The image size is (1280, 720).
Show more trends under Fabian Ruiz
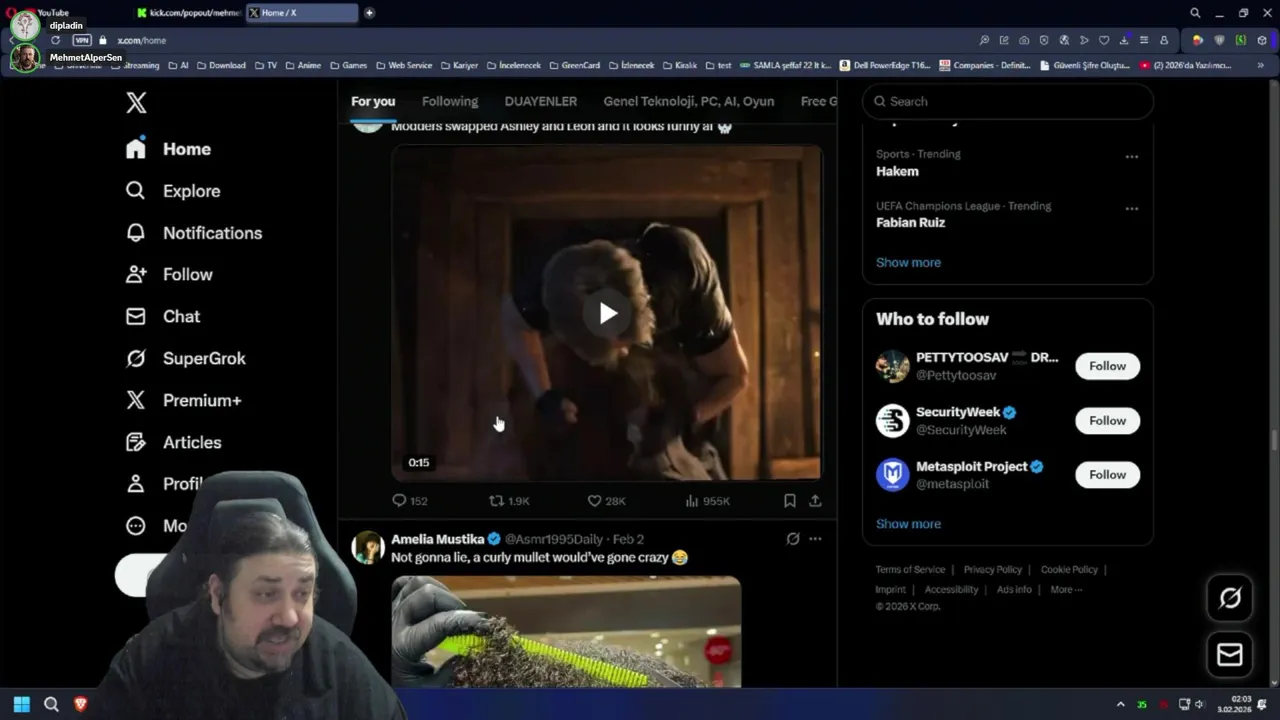pyautogui.click(x=908, y=262)
